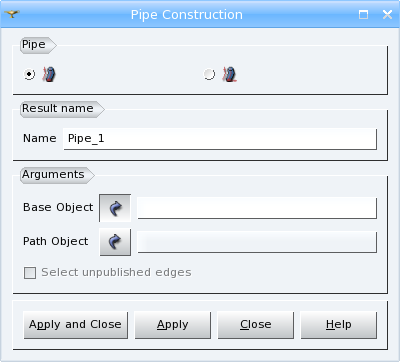Screen dimensions: 400x362
Task: Click the first pipe construction type icon
Action: [x=49, y=74]
